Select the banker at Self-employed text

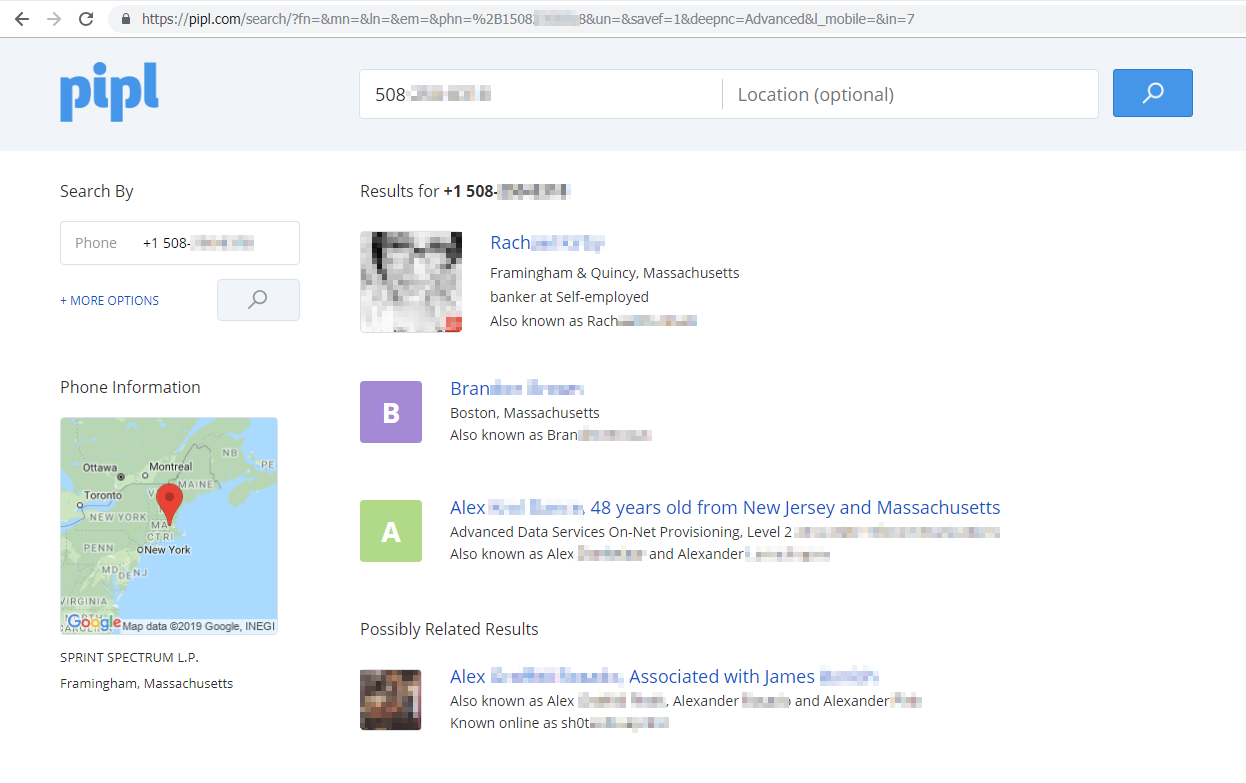pos(569,297)
